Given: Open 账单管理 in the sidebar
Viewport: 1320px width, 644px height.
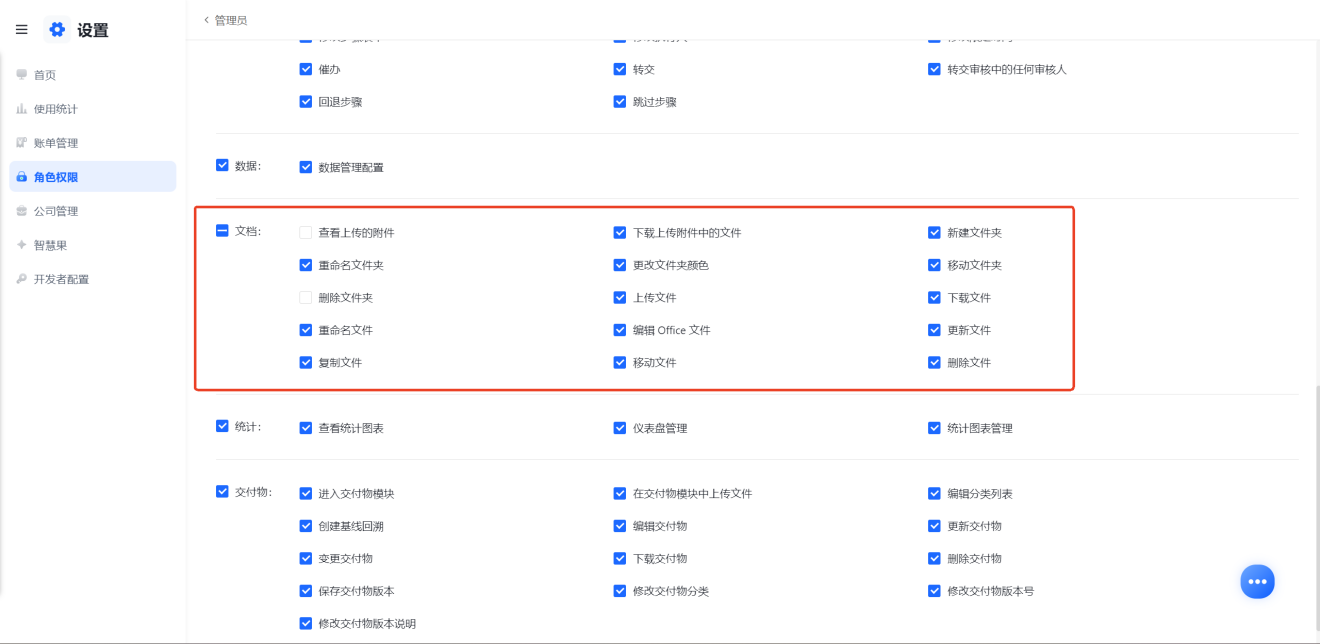Looking at the screenshot, I should coord(93,143).
